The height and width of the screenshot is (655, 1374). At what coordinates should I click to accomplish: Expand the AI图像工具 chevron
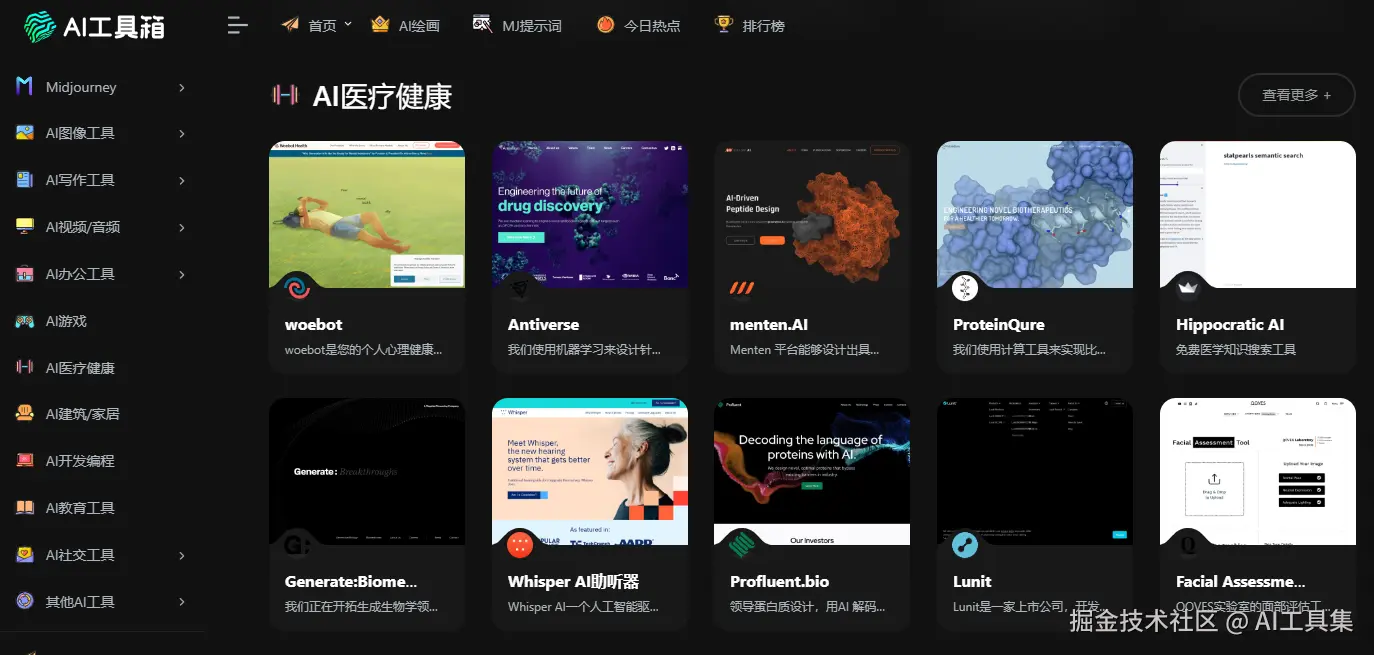[182, 134]
